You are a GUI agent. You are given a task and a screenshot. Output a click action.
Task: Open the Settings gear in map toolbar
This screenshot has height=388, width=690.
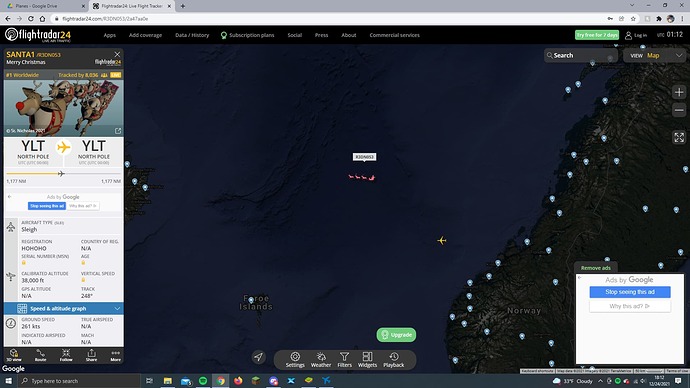click(295, 359)
